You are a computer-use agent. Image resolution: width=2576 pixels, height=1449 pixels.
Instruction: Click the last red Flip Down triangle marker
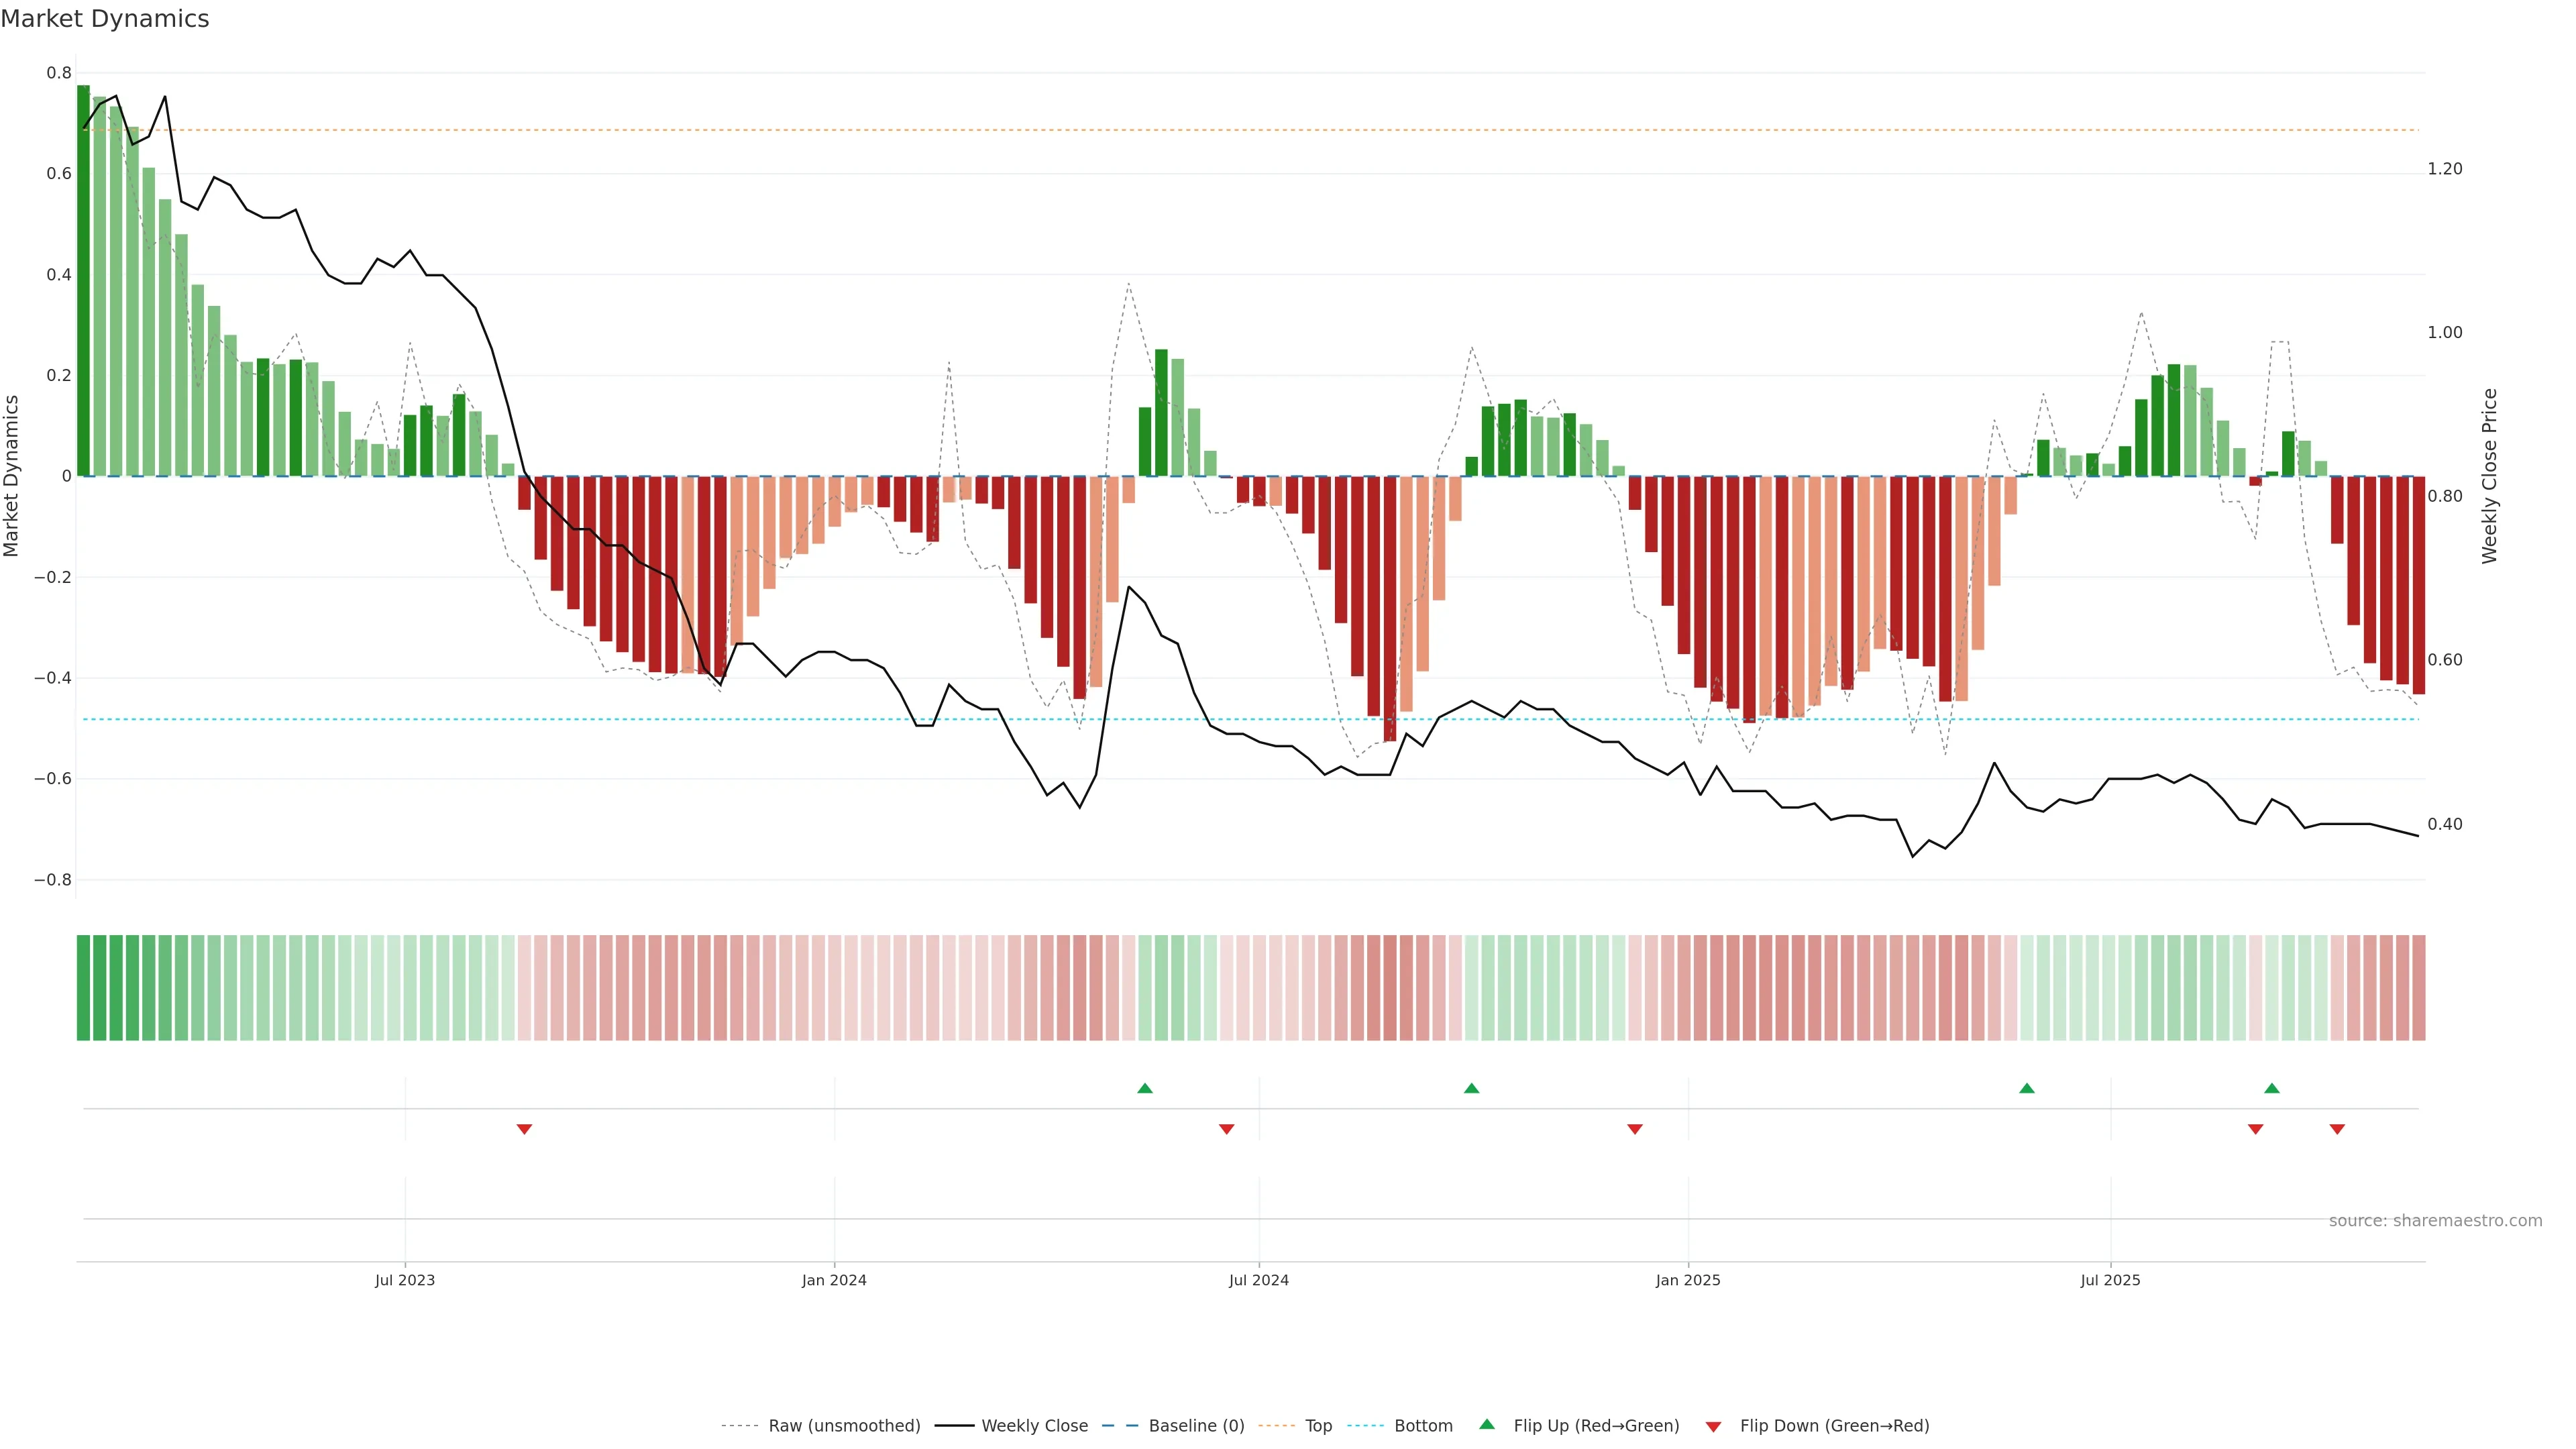(x=2337, y=1129)
